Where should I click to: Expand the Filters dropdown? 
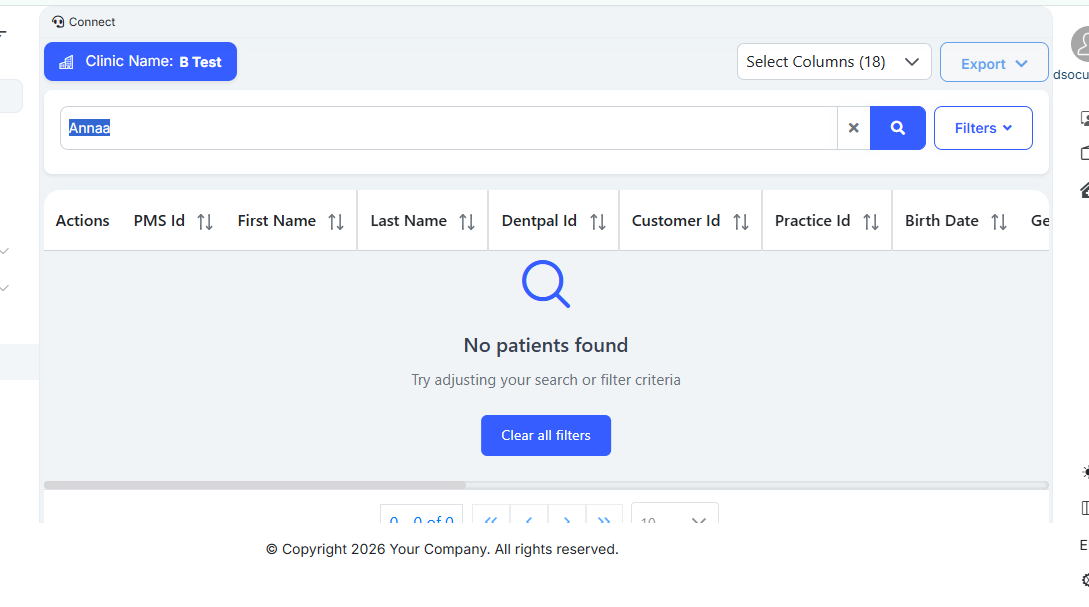(982, 128)
